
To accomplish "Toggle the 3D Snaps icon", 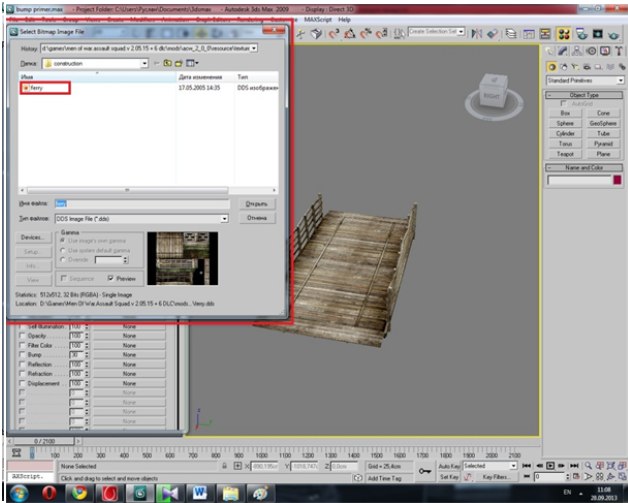I will (334, 34).
